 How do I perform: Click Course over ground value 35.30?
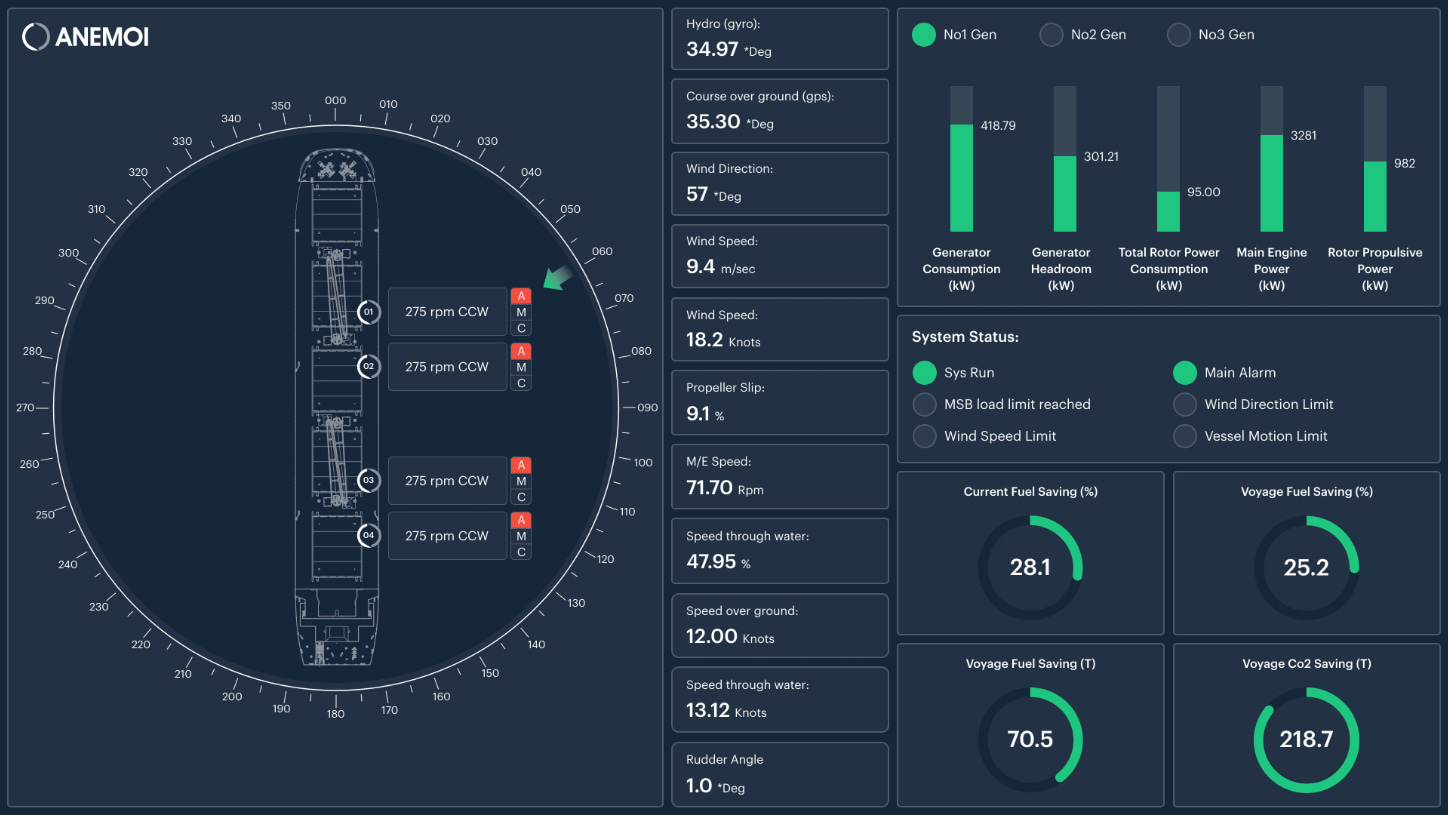pos(713,122)
